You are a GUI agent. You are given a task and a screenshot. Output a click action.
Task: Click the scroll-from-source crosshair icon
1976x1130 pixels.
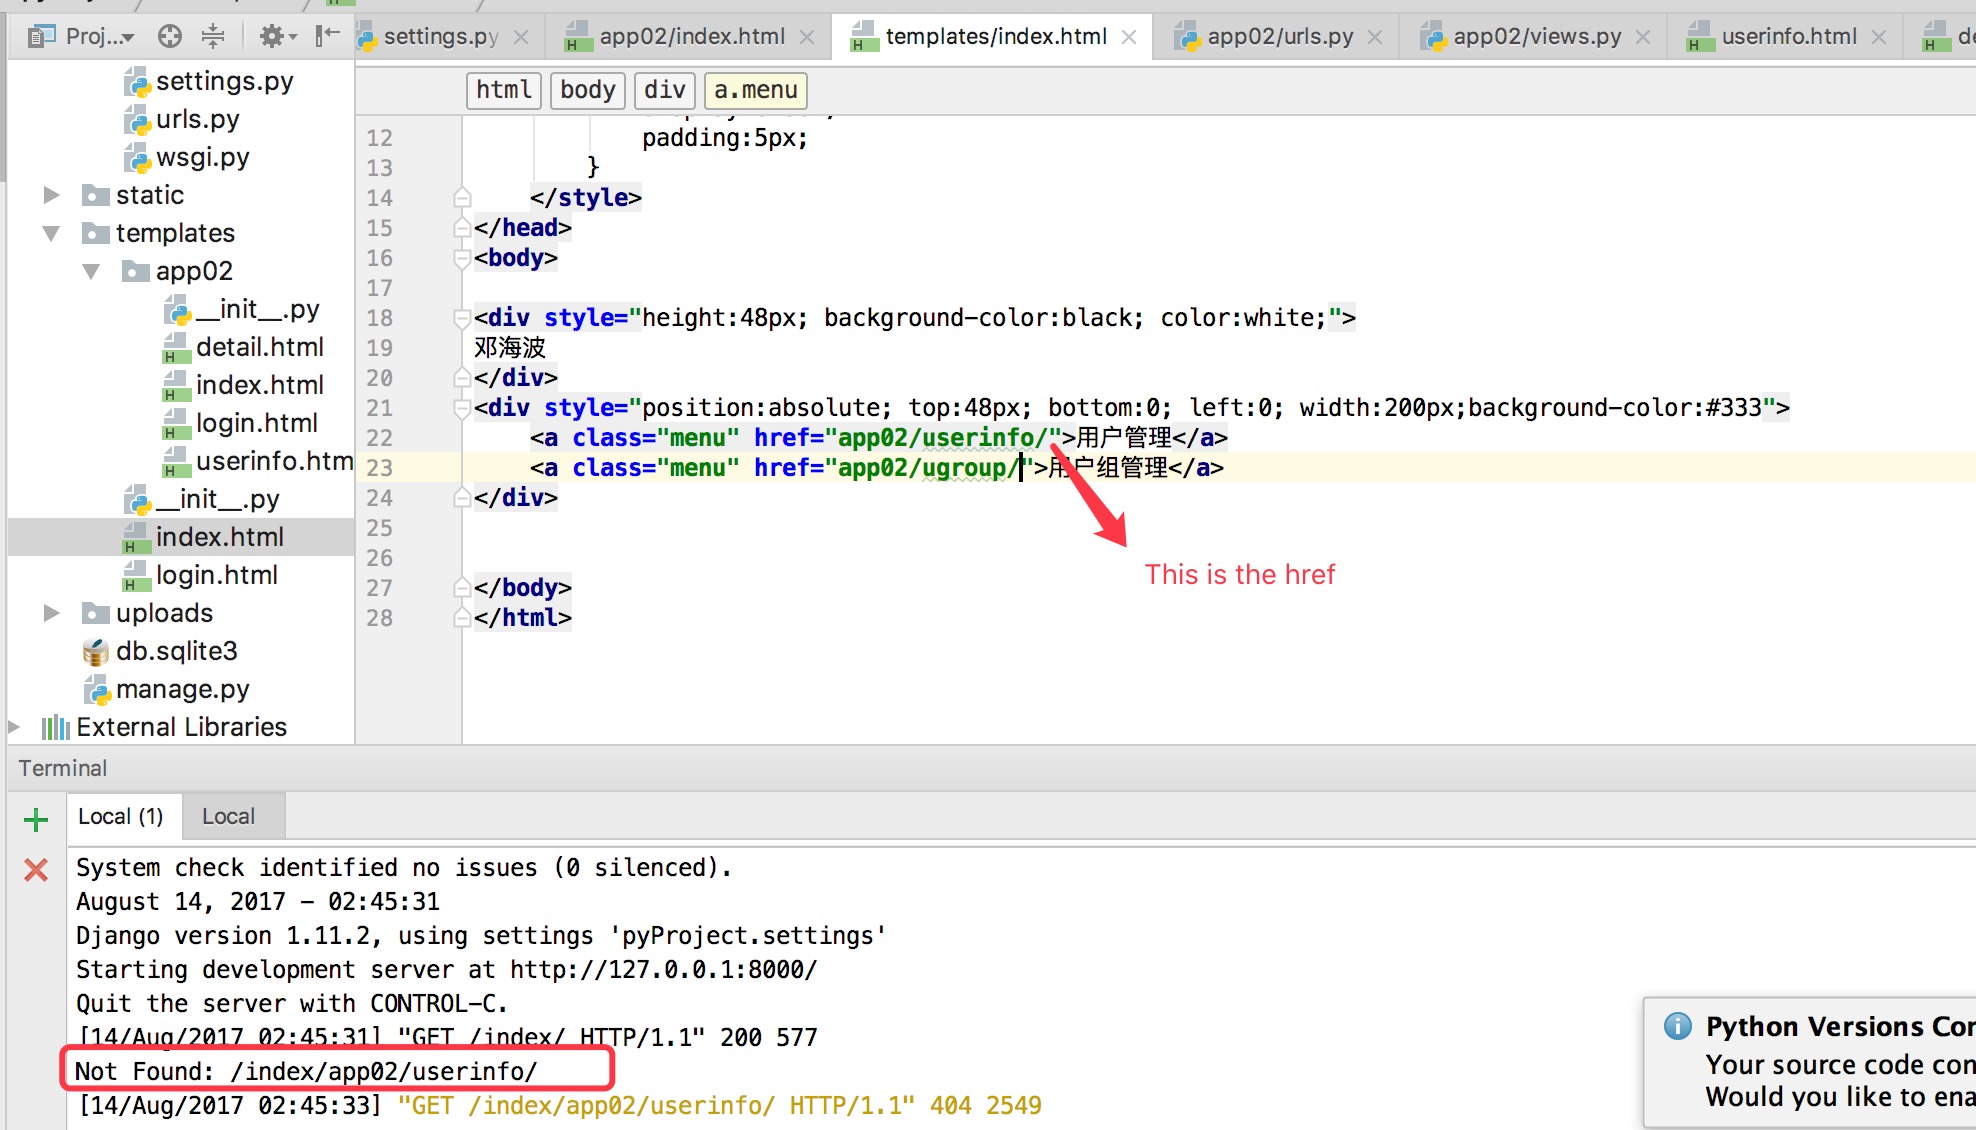169,36
